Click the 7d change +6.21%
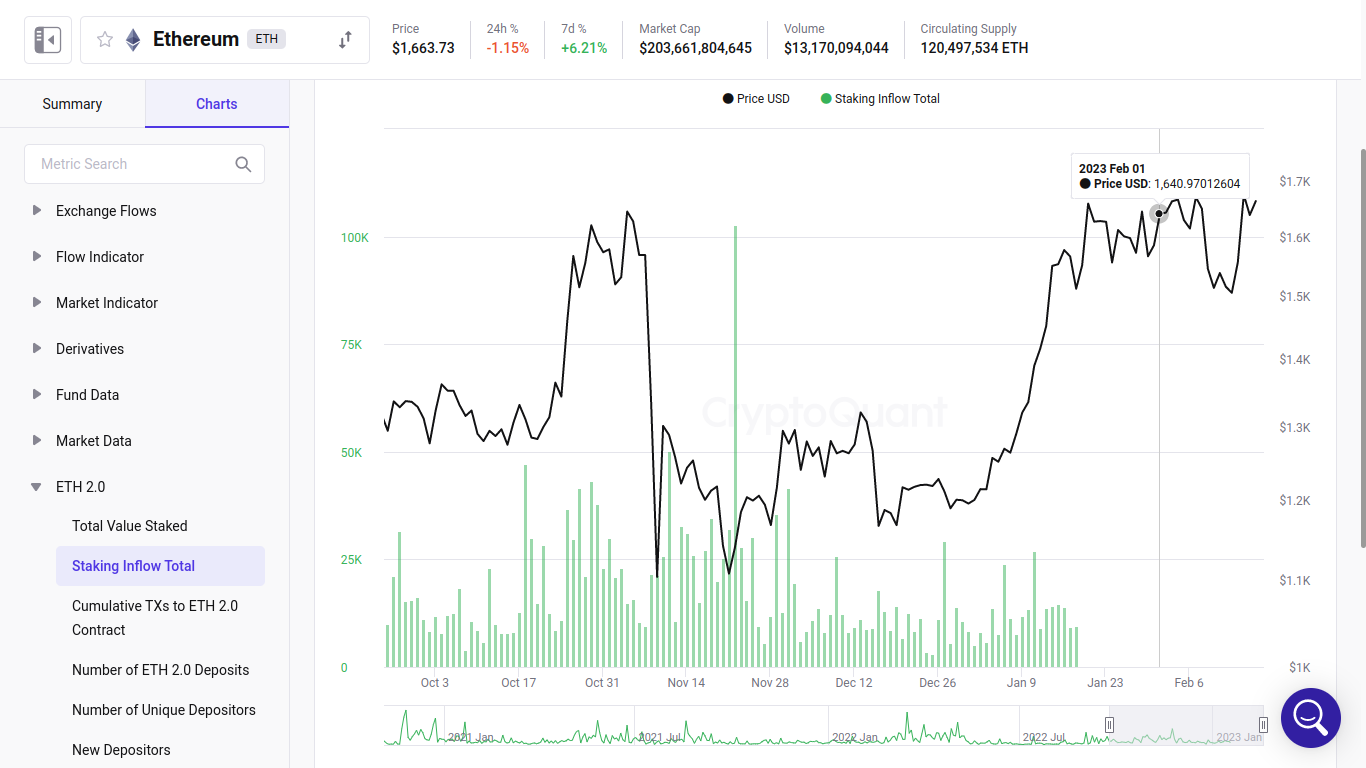This screenshot has height=768, width=1366. click(584, 48)
